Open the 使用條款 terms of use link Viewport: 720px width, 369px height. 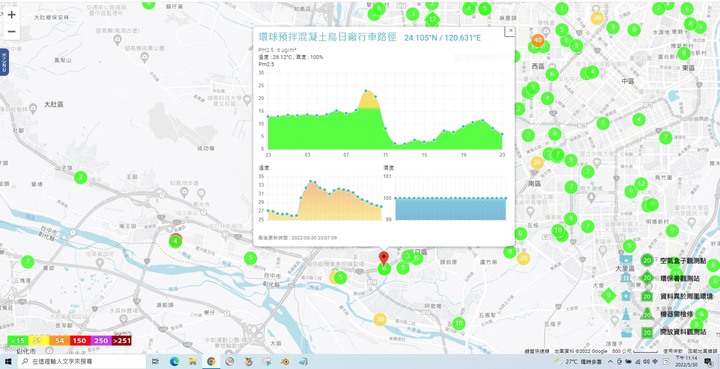(x=673, y=351)
